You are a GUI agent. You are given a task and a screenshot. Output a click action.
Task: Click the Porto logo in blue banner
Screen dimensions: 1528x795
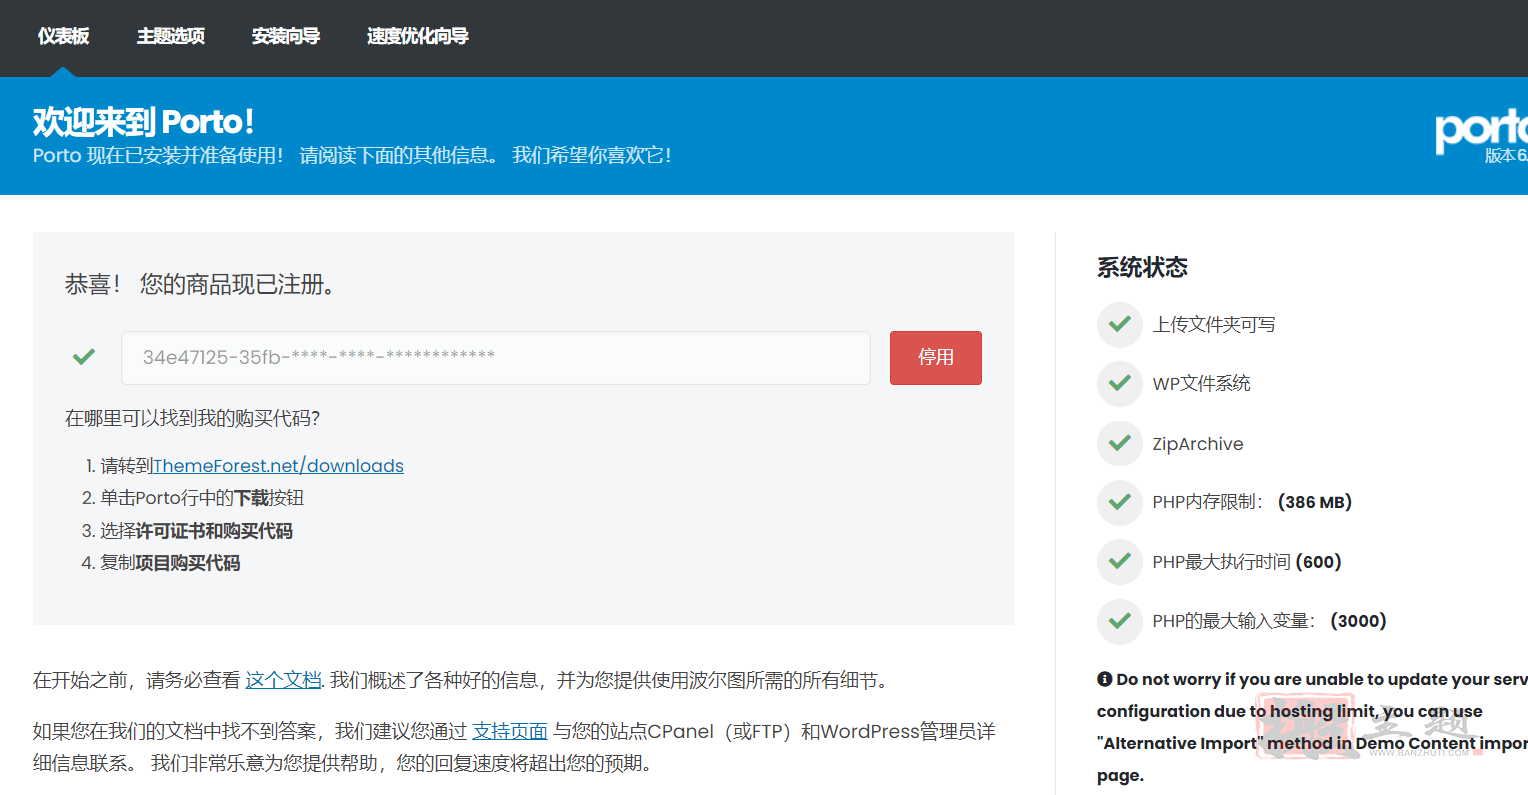click(x=1481, y=130)
